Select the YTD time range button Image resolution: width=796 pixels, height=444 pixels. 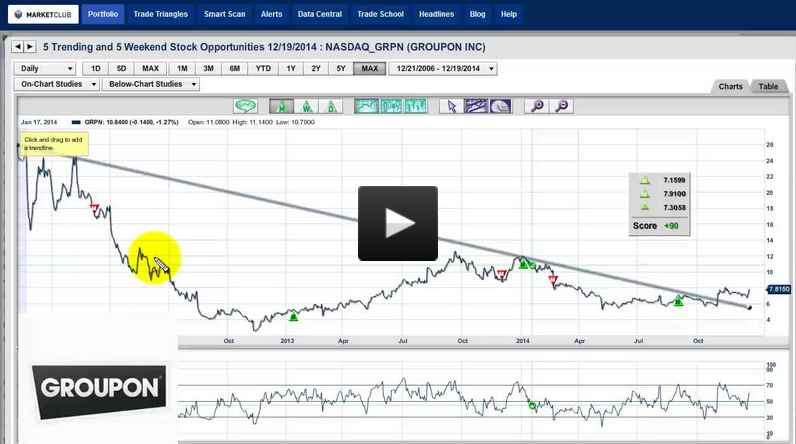click(263, 68)
